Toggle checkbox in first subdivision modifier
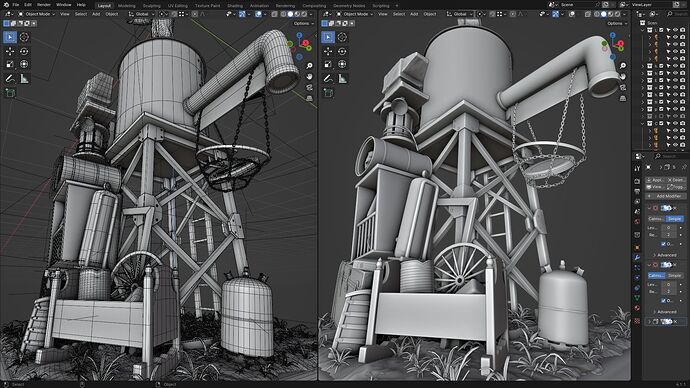This screenshot has width=690, height=388. coord(663,244)
